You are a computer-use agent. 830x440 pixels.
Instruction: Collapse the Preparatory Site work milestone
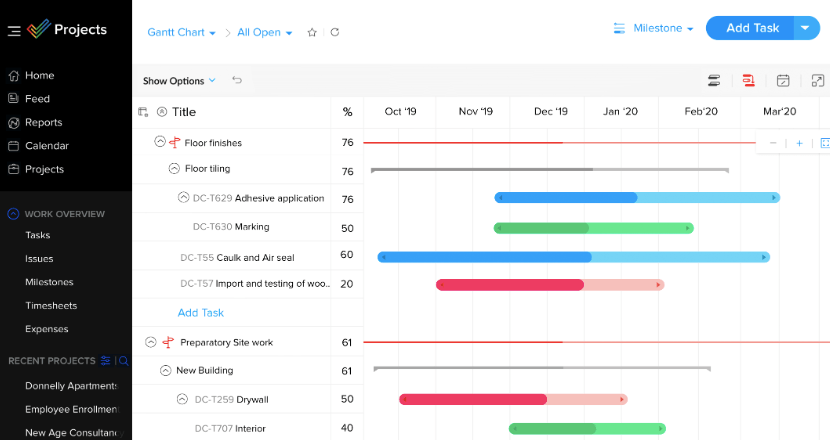click(x=151, y=342)
